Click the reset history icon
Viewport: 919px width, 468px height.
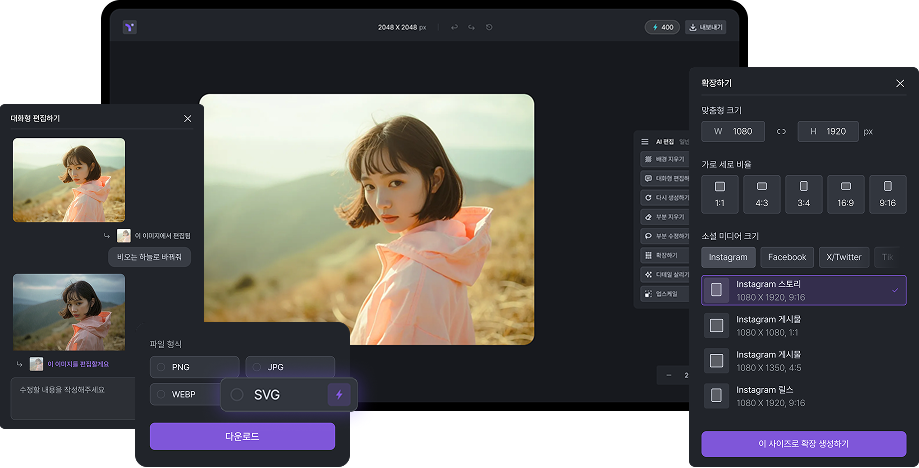pyautogui.click(x=489, y=27)
